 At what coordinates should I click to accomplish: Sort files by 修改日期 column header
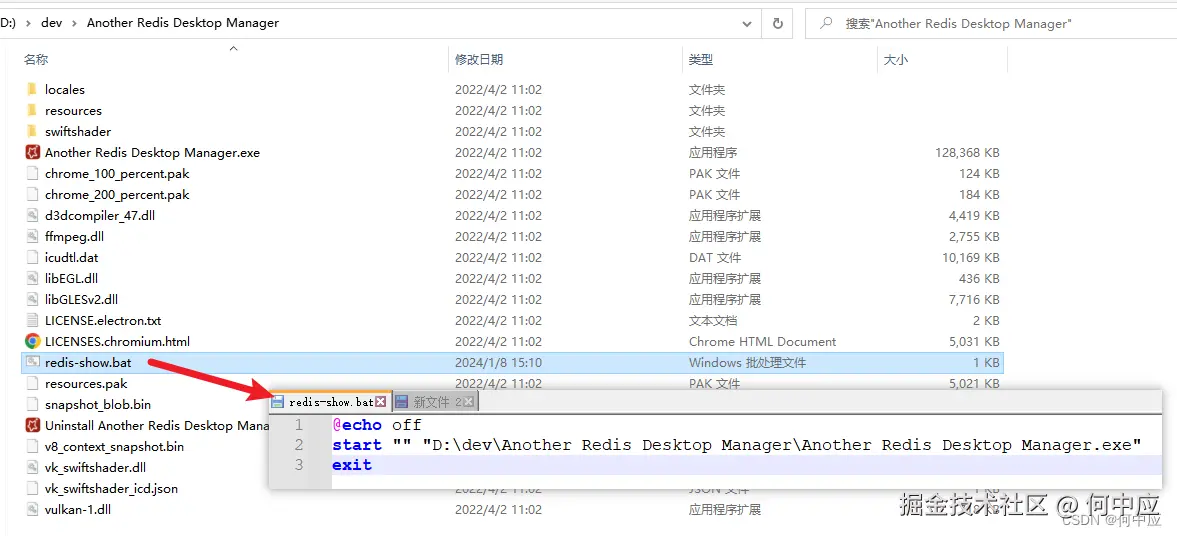click(479, 59)
